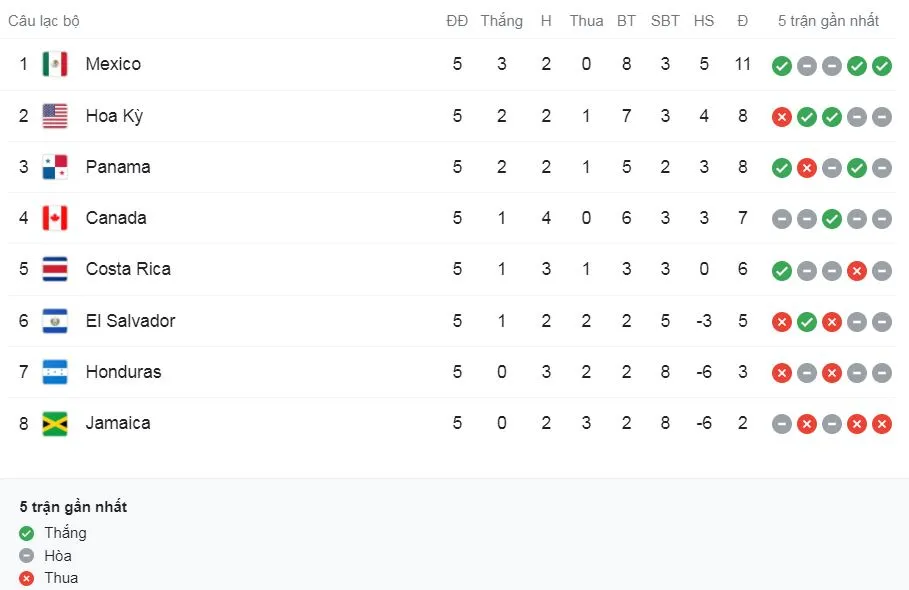The width and height of the screenshot is (909, 590).
Task: Click Jamaica's last loss result icon
Action: [x=881, y=424]
